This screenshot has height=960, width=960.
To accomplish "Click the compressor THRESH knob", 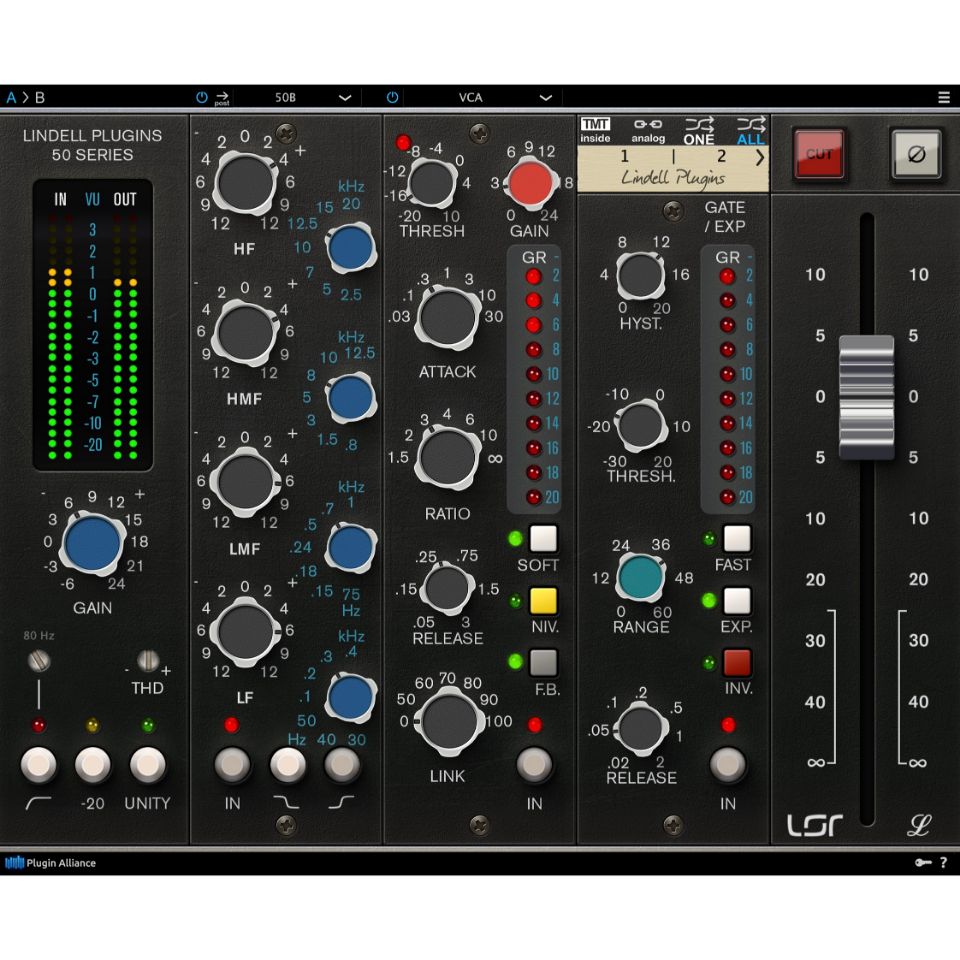I will click(x=431, y=183).
